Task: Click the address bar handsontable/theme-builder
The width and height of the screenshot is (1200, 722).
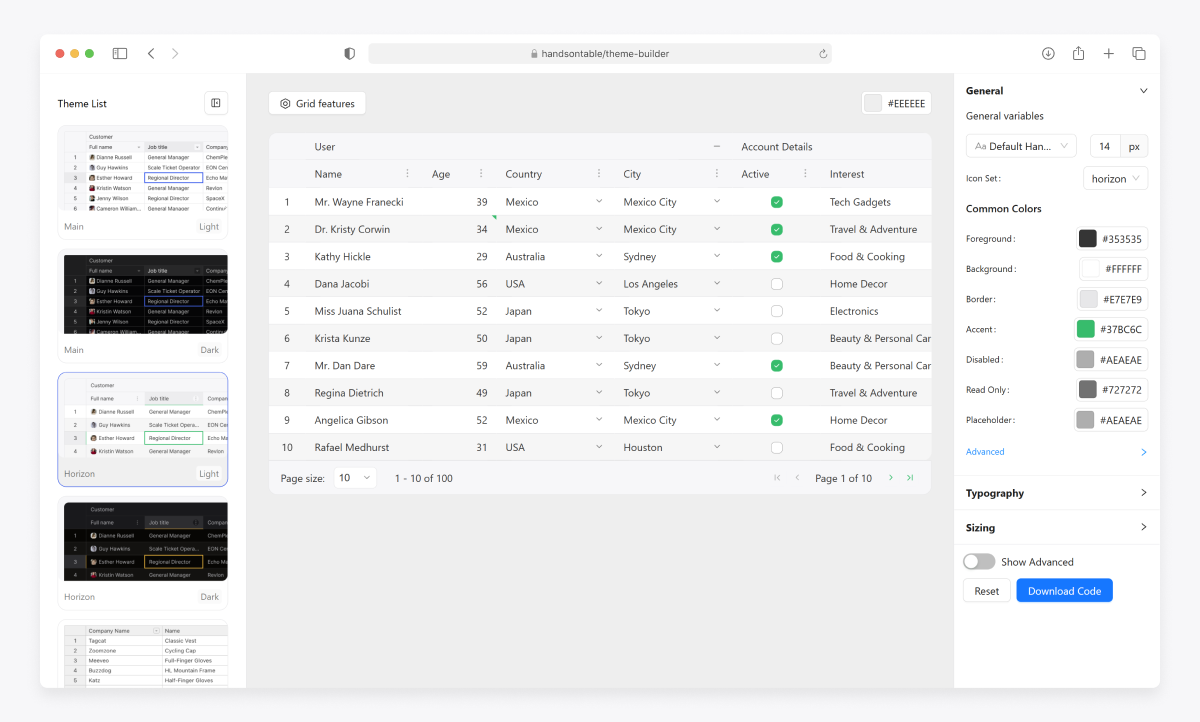Action: pyautogui.click(x=600, y=54)
